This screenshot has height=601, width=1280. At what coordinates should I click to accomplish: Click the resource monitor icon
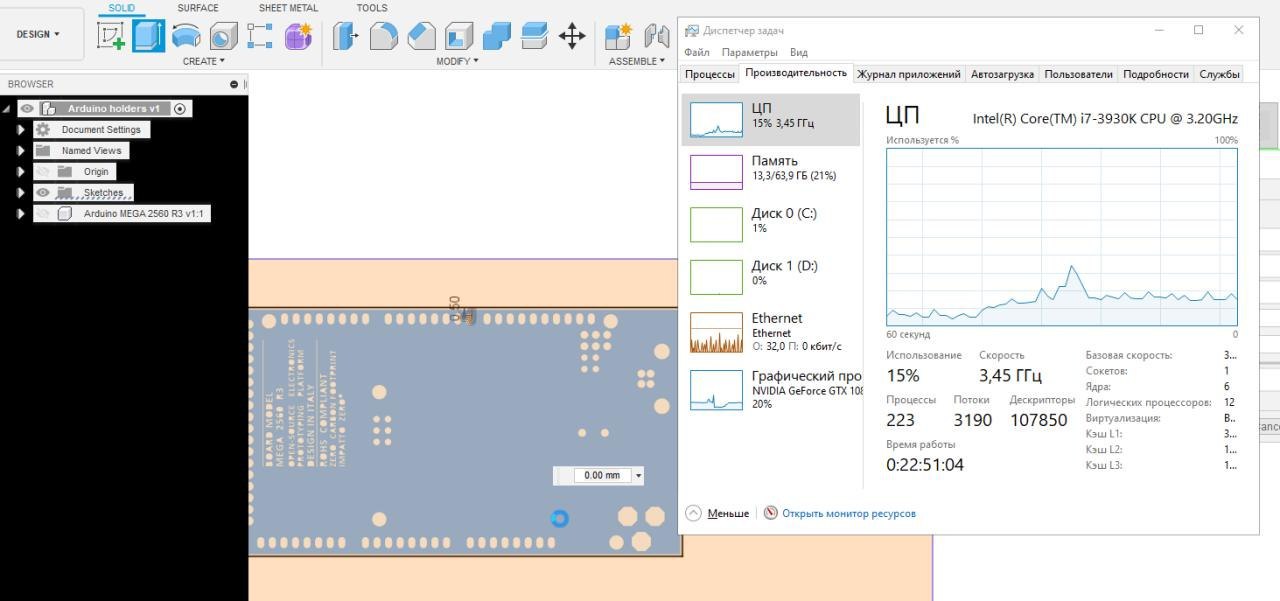pos(771,513)
